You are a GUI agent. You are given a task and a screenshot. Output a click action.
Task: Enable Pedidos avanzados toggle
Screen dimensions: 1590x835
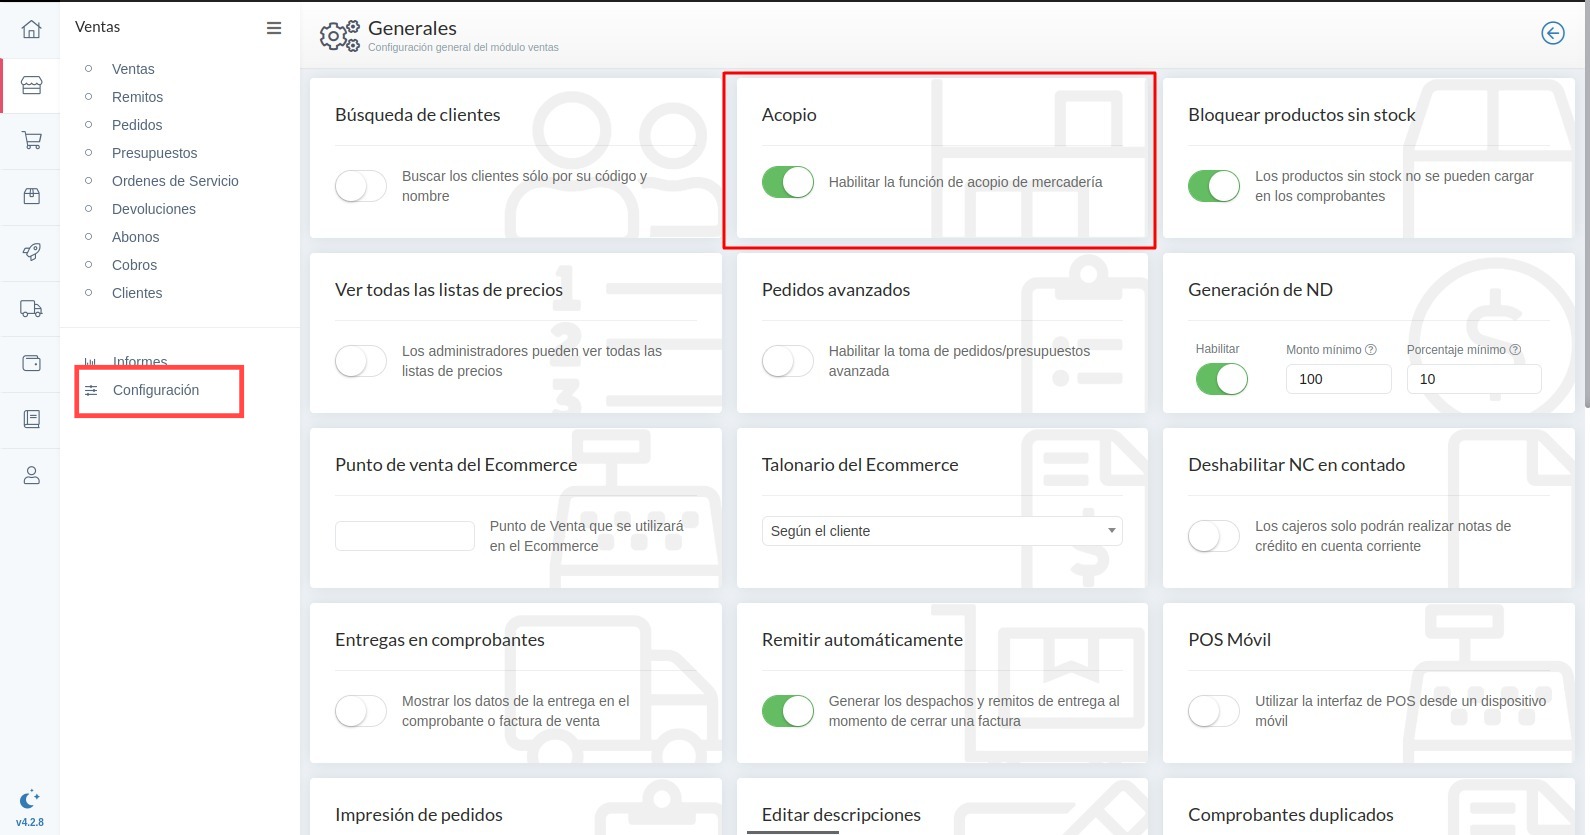point(788,361)
